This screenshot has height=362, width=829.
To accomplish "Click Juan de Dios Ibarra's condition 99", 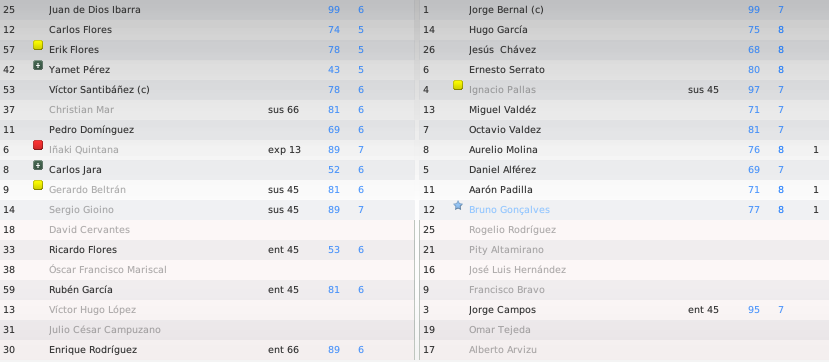I will pos(334,10).
